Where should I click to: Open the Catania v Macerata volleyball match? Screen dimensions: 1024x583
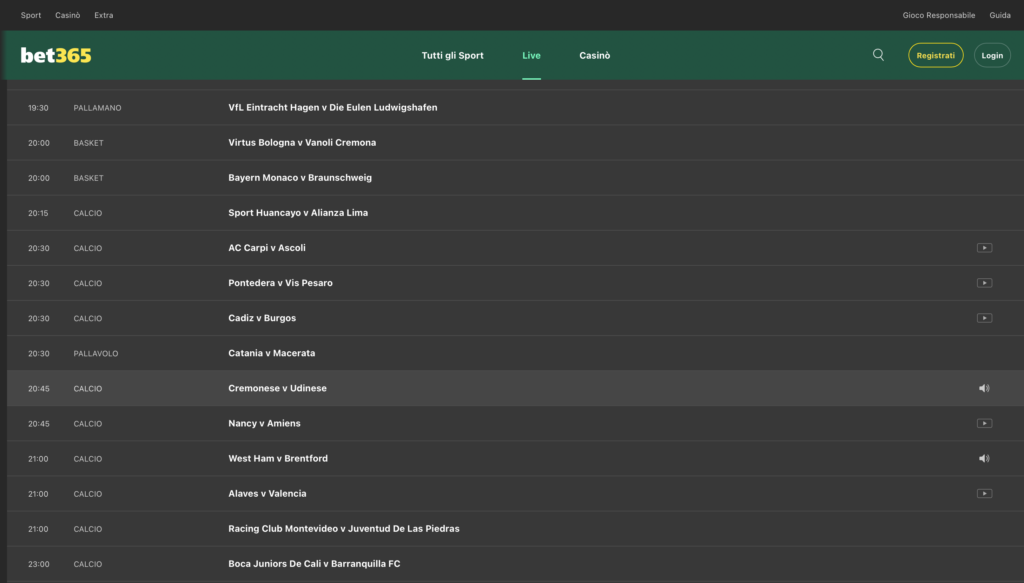click(271, 353)
